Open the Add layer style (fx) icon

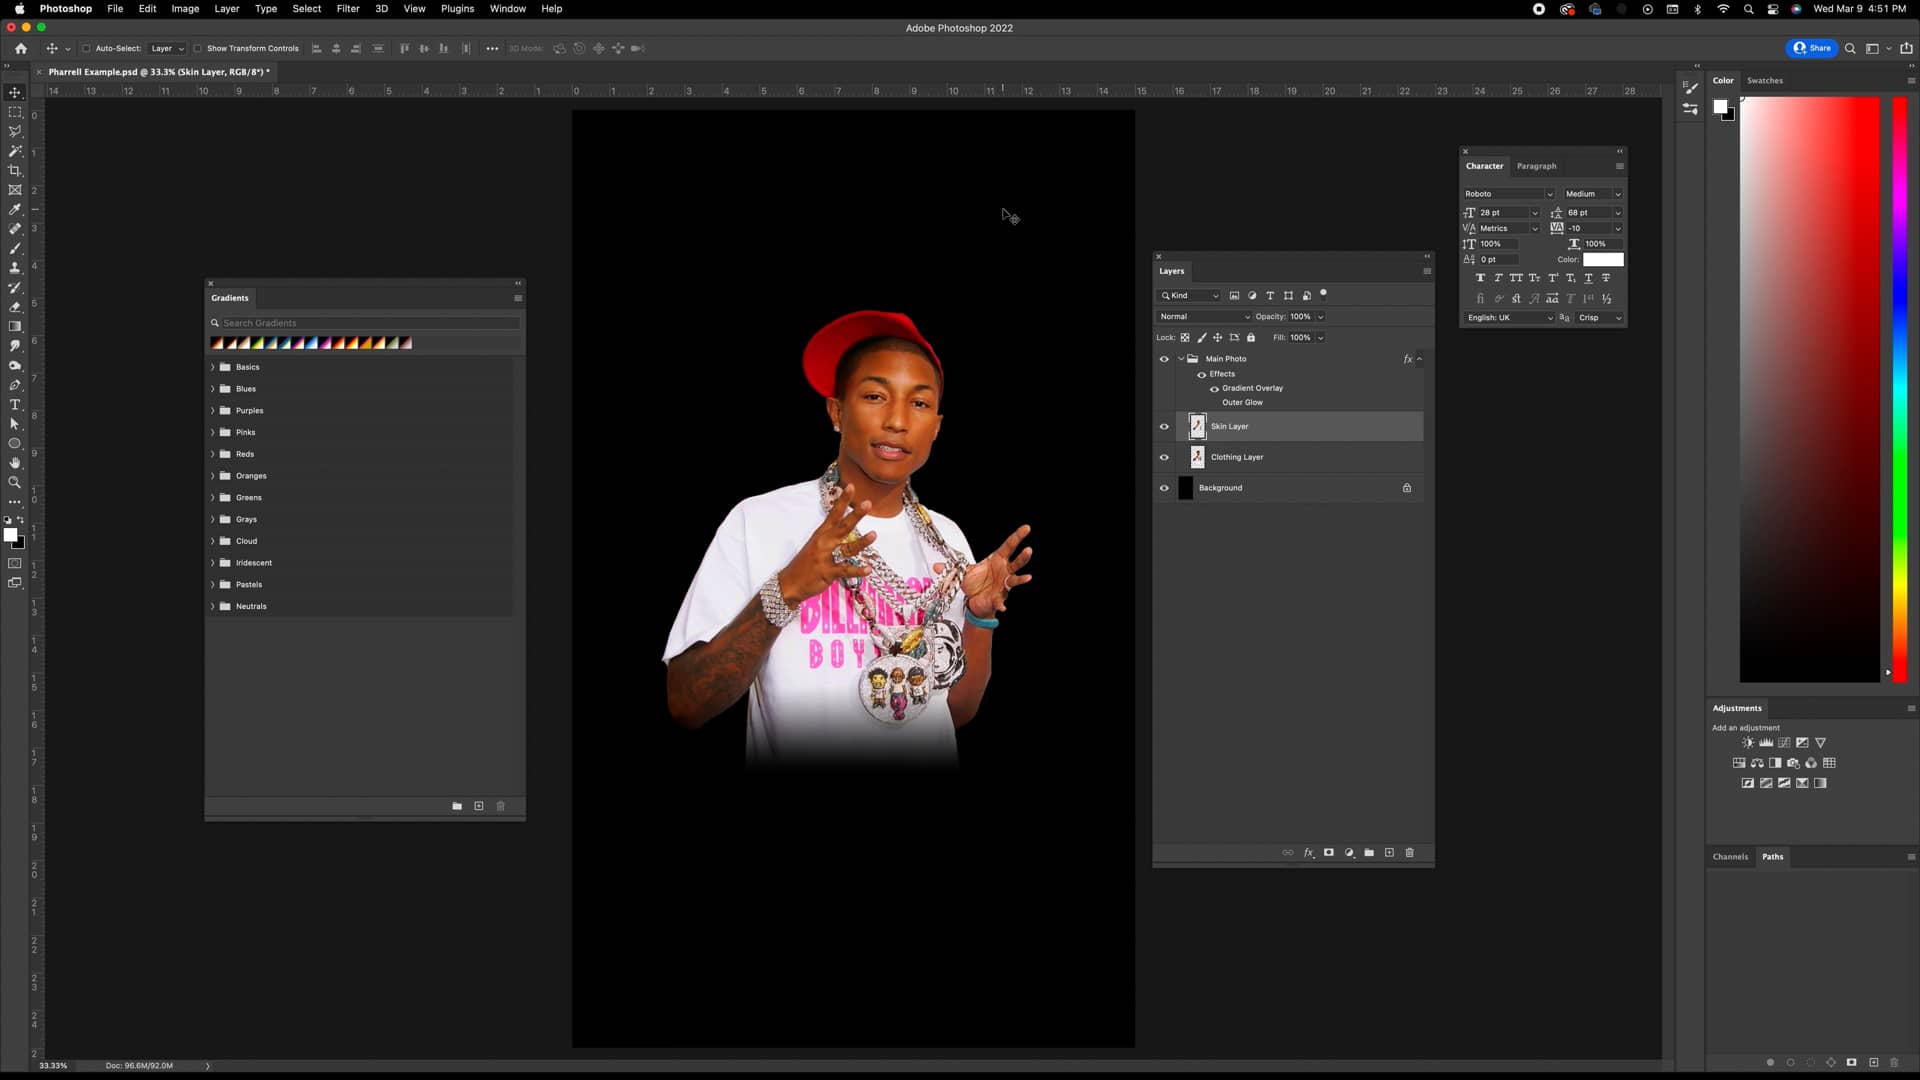click(x=1309, y=852)
